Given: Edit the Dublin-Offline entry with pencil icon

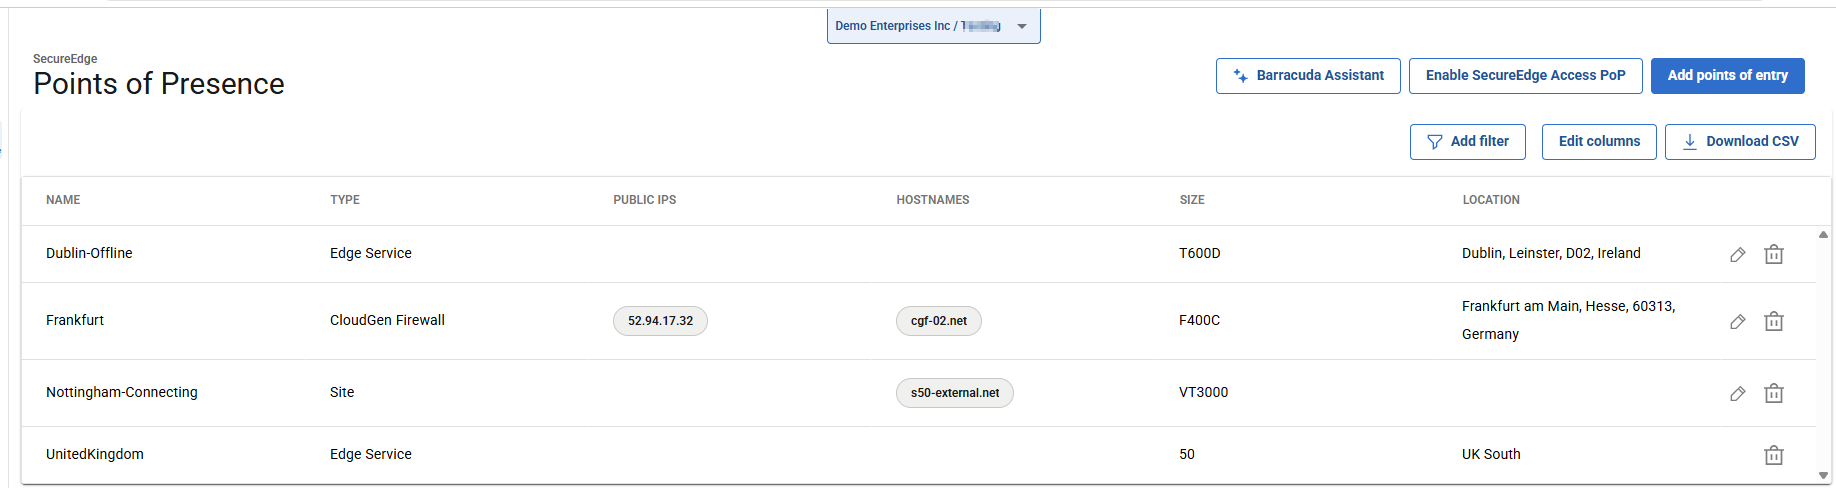Looking at the screenshot, I should point(1738,254).
